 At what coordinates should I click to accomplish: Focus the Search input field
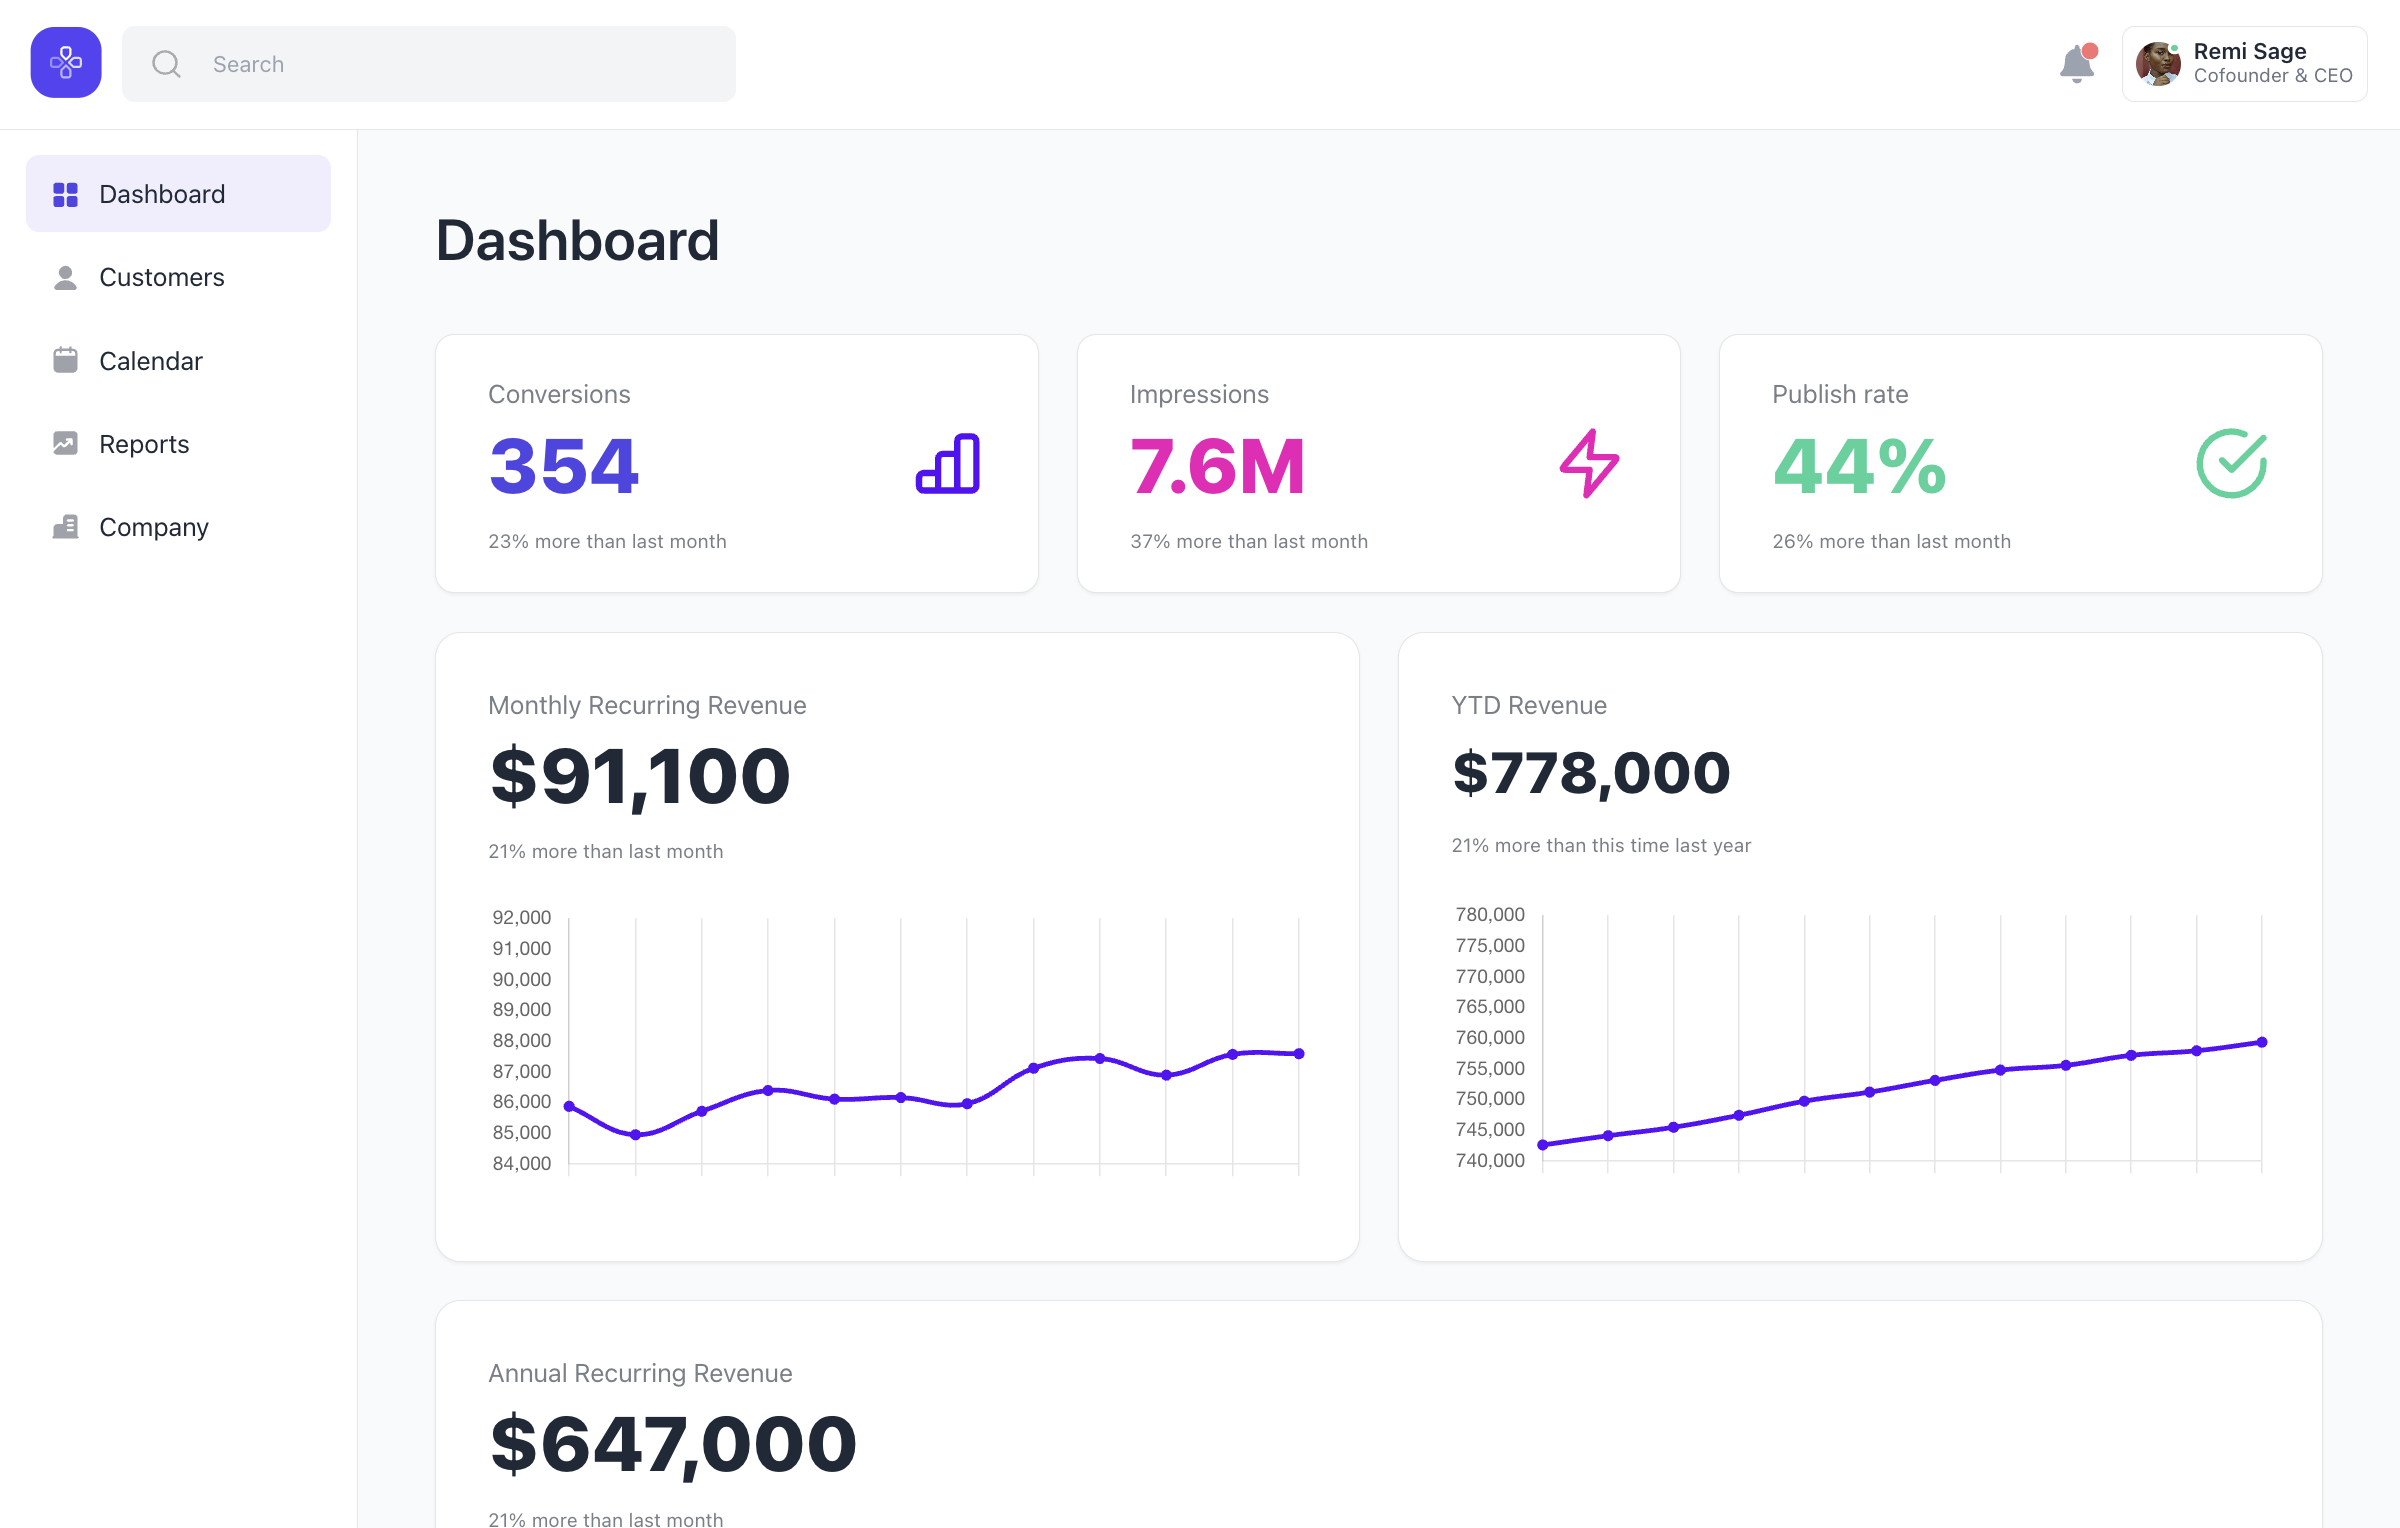(x=429, y=64)
